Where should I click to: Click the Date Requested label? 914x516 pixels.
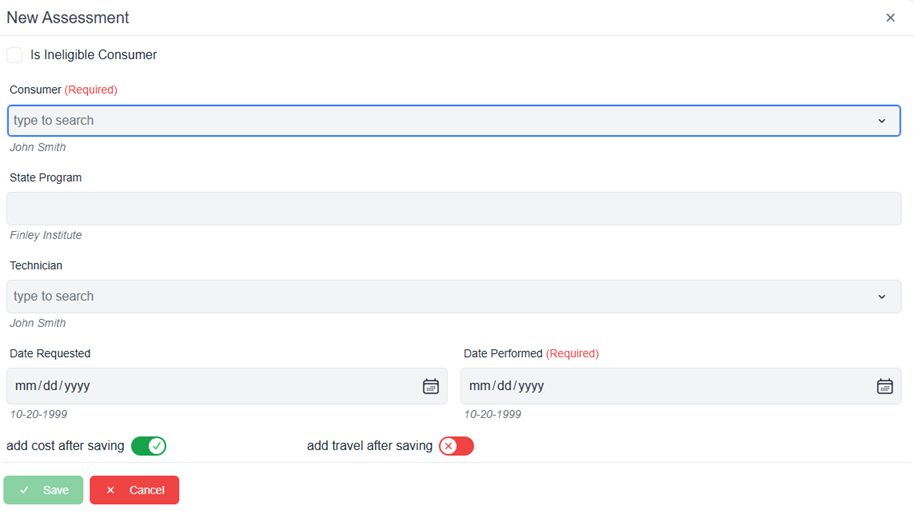(x=50, y=353)
